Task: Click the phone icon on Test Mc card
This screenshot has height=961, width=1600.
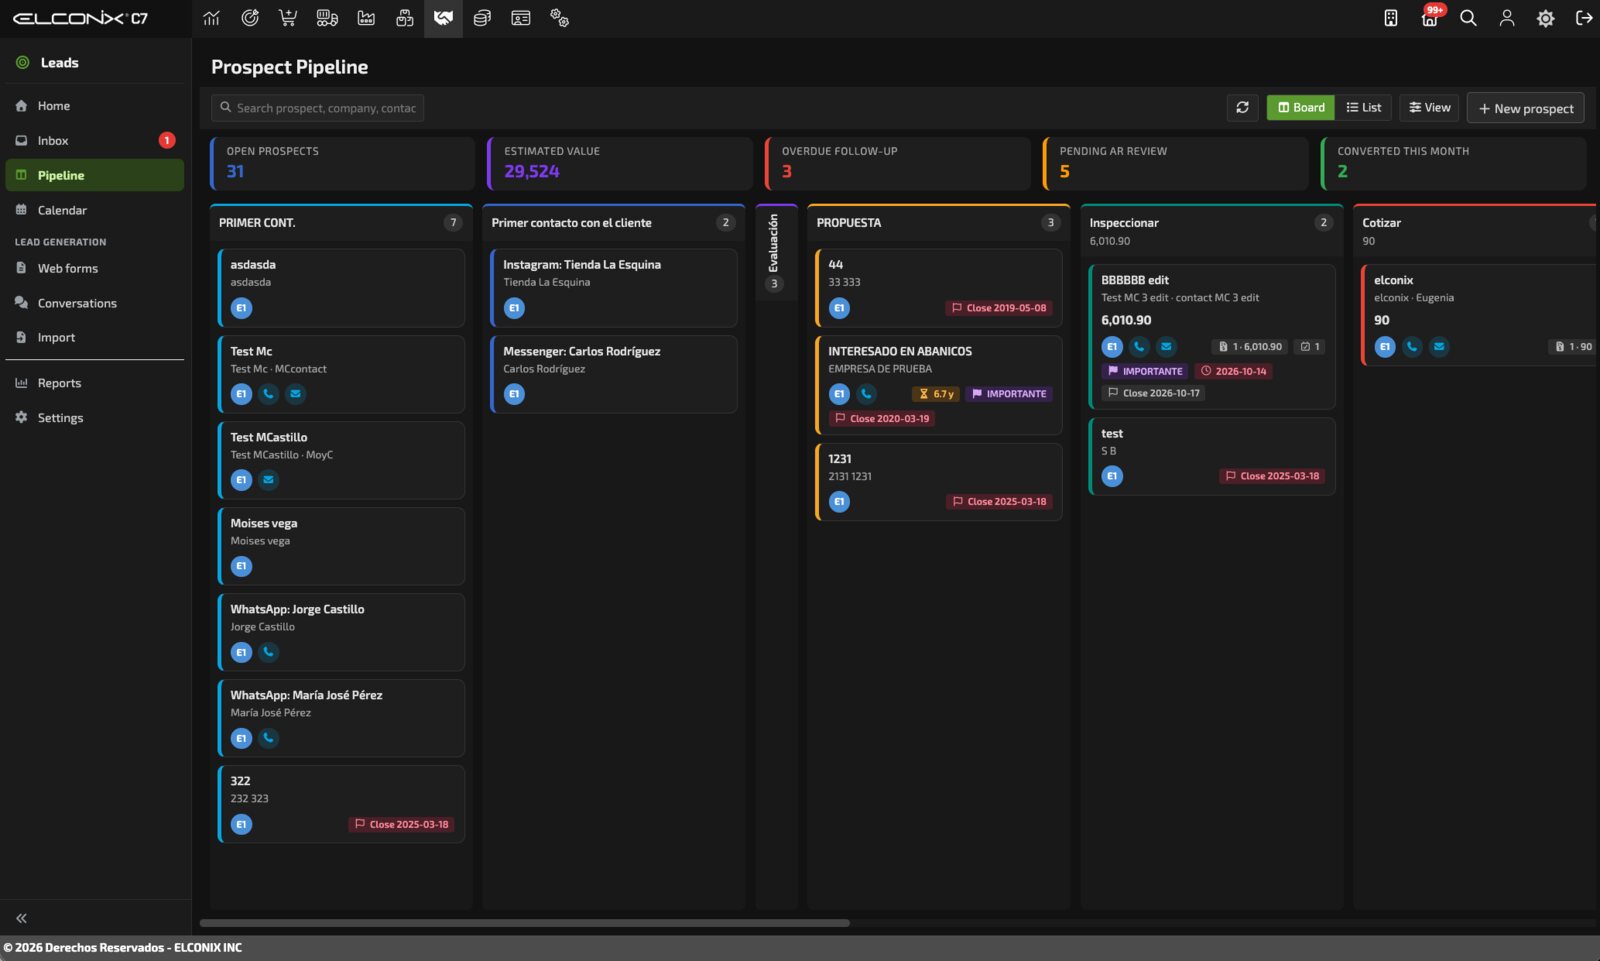Action: (268, 394)
